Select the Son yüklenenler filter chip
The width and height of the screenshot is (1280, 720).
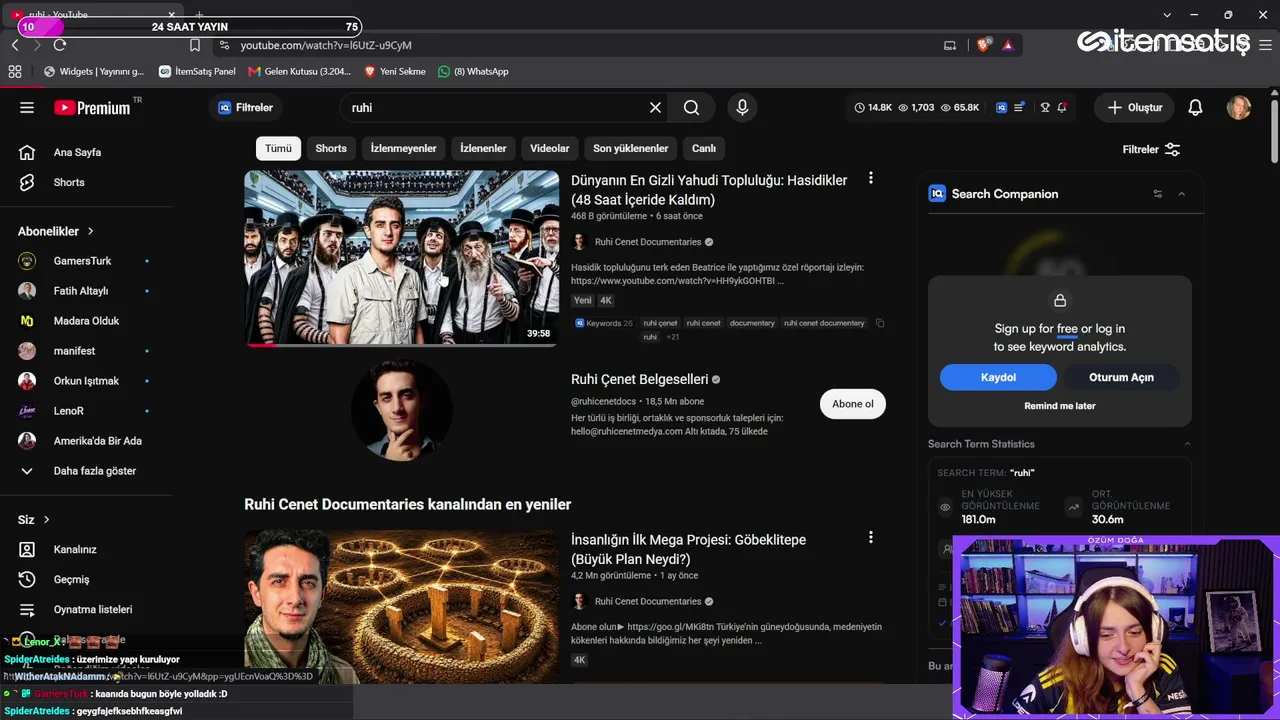point(630,148)
